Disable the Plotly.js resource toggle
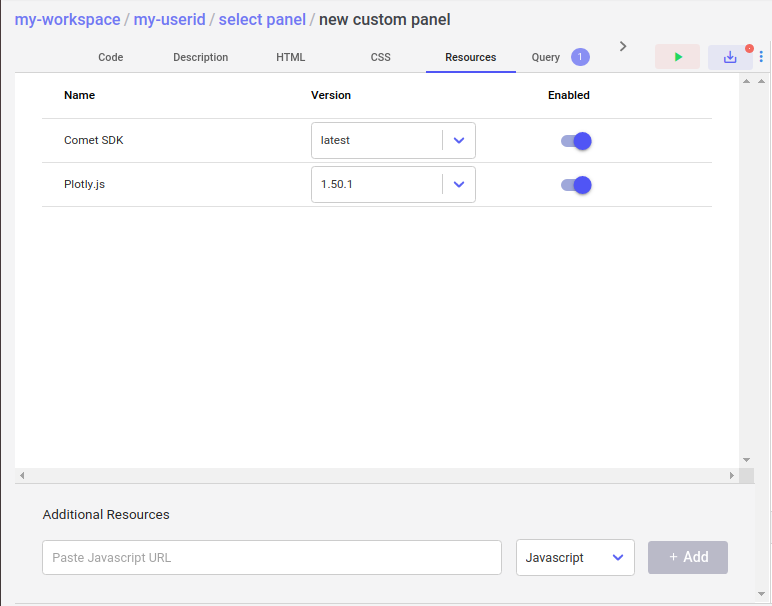This screenshot has width=772, height=606. tap(576, 185)
